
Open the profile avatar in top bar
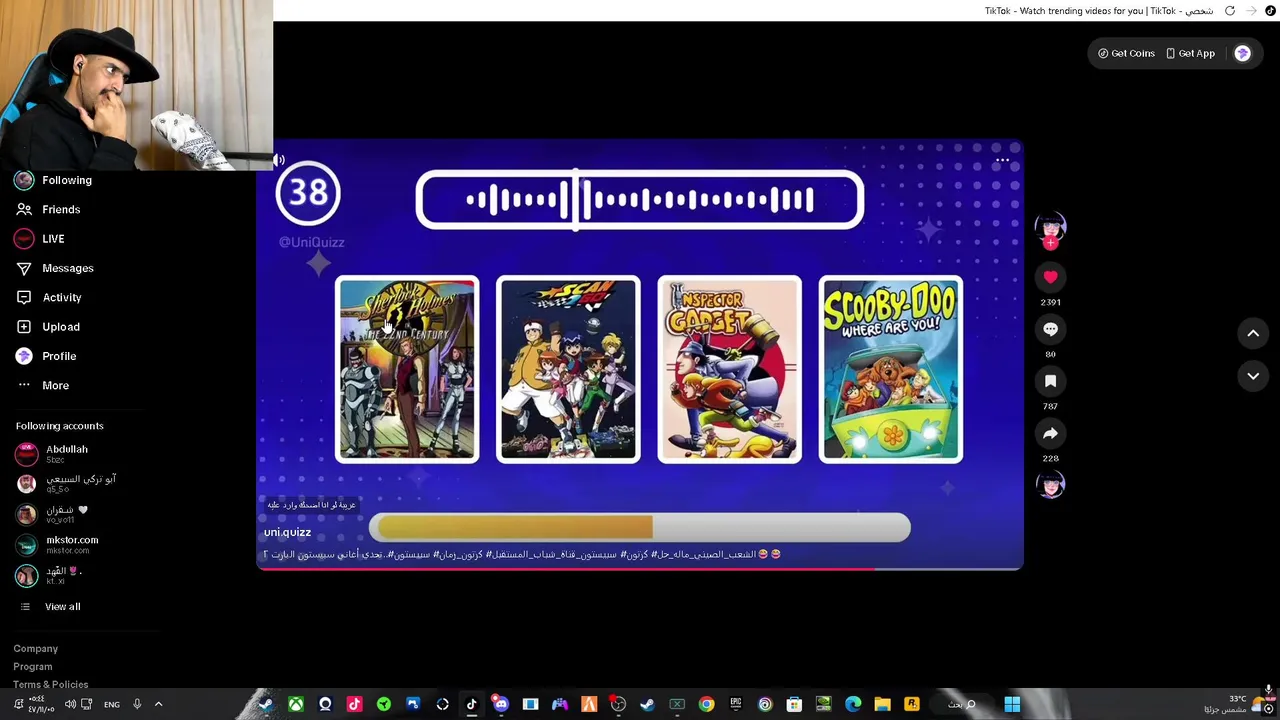(x=1242, y=53)
